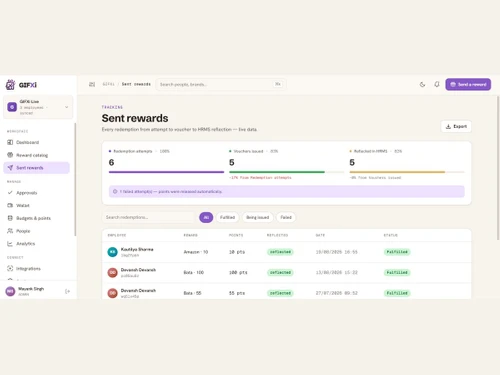Click the Approvals checkmark icon
Viewport: 500px width, 375px height.
tap(10, 193)
